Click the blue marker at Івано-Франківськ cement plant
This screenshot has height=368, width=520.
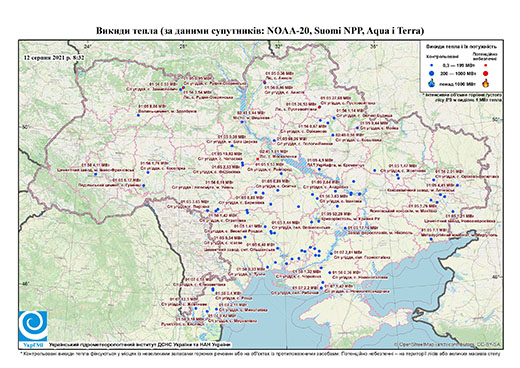pyautogui.click(x=95, y=174)
